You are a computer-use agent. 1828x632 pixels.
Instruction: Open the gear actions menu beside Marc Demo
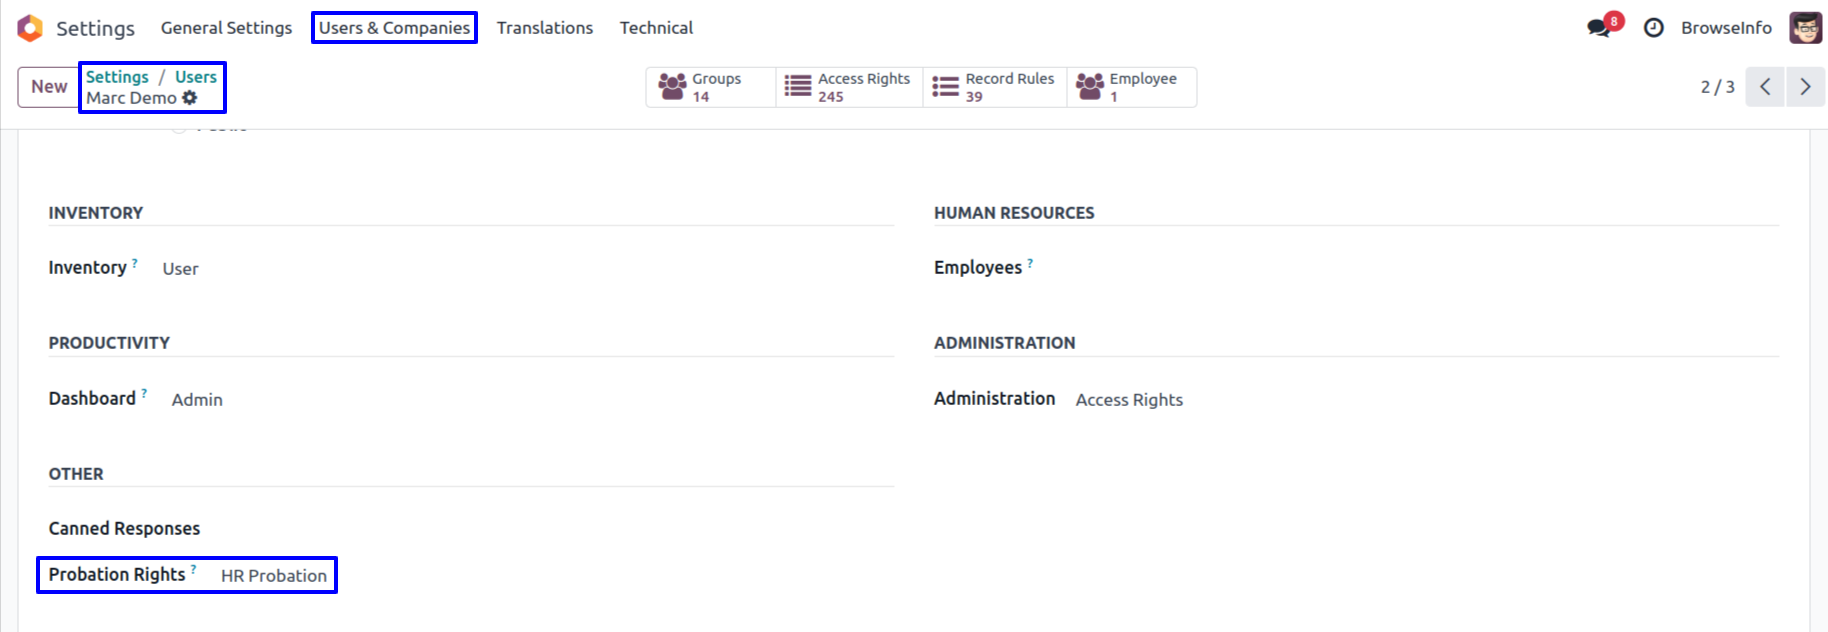pyautogui.click(x=190, y=98)
